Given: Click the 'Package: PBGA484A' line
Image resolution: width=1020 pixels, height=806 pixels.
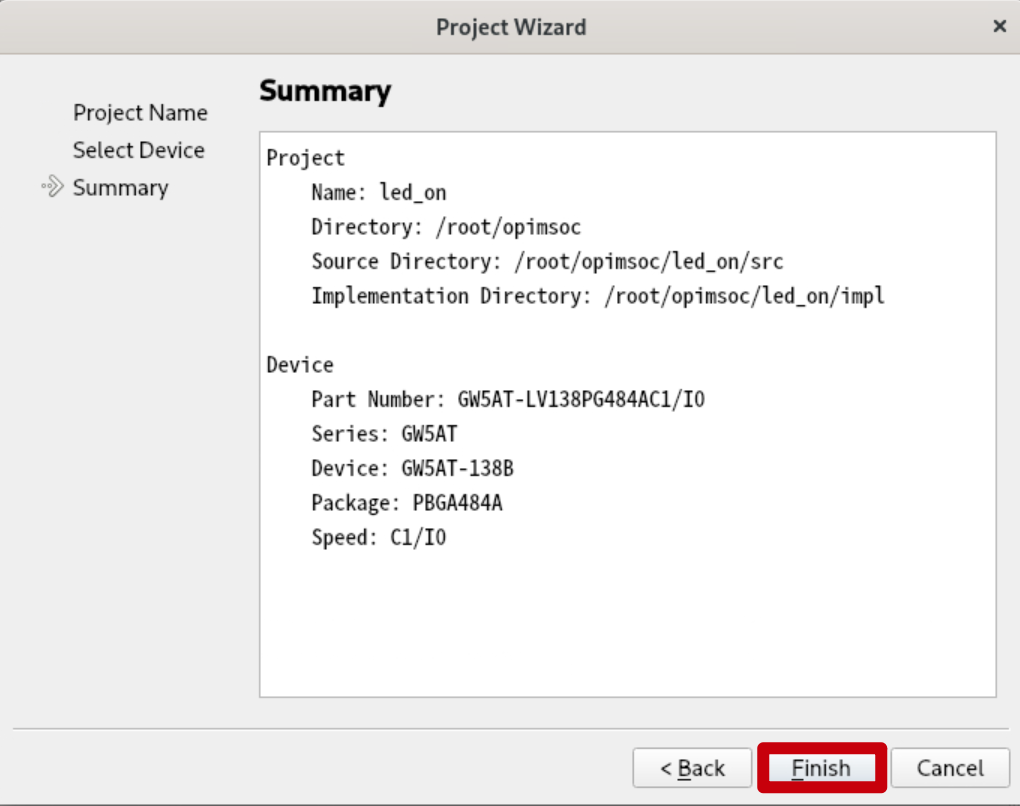Looking at the screenshot, I should [407, 503].
